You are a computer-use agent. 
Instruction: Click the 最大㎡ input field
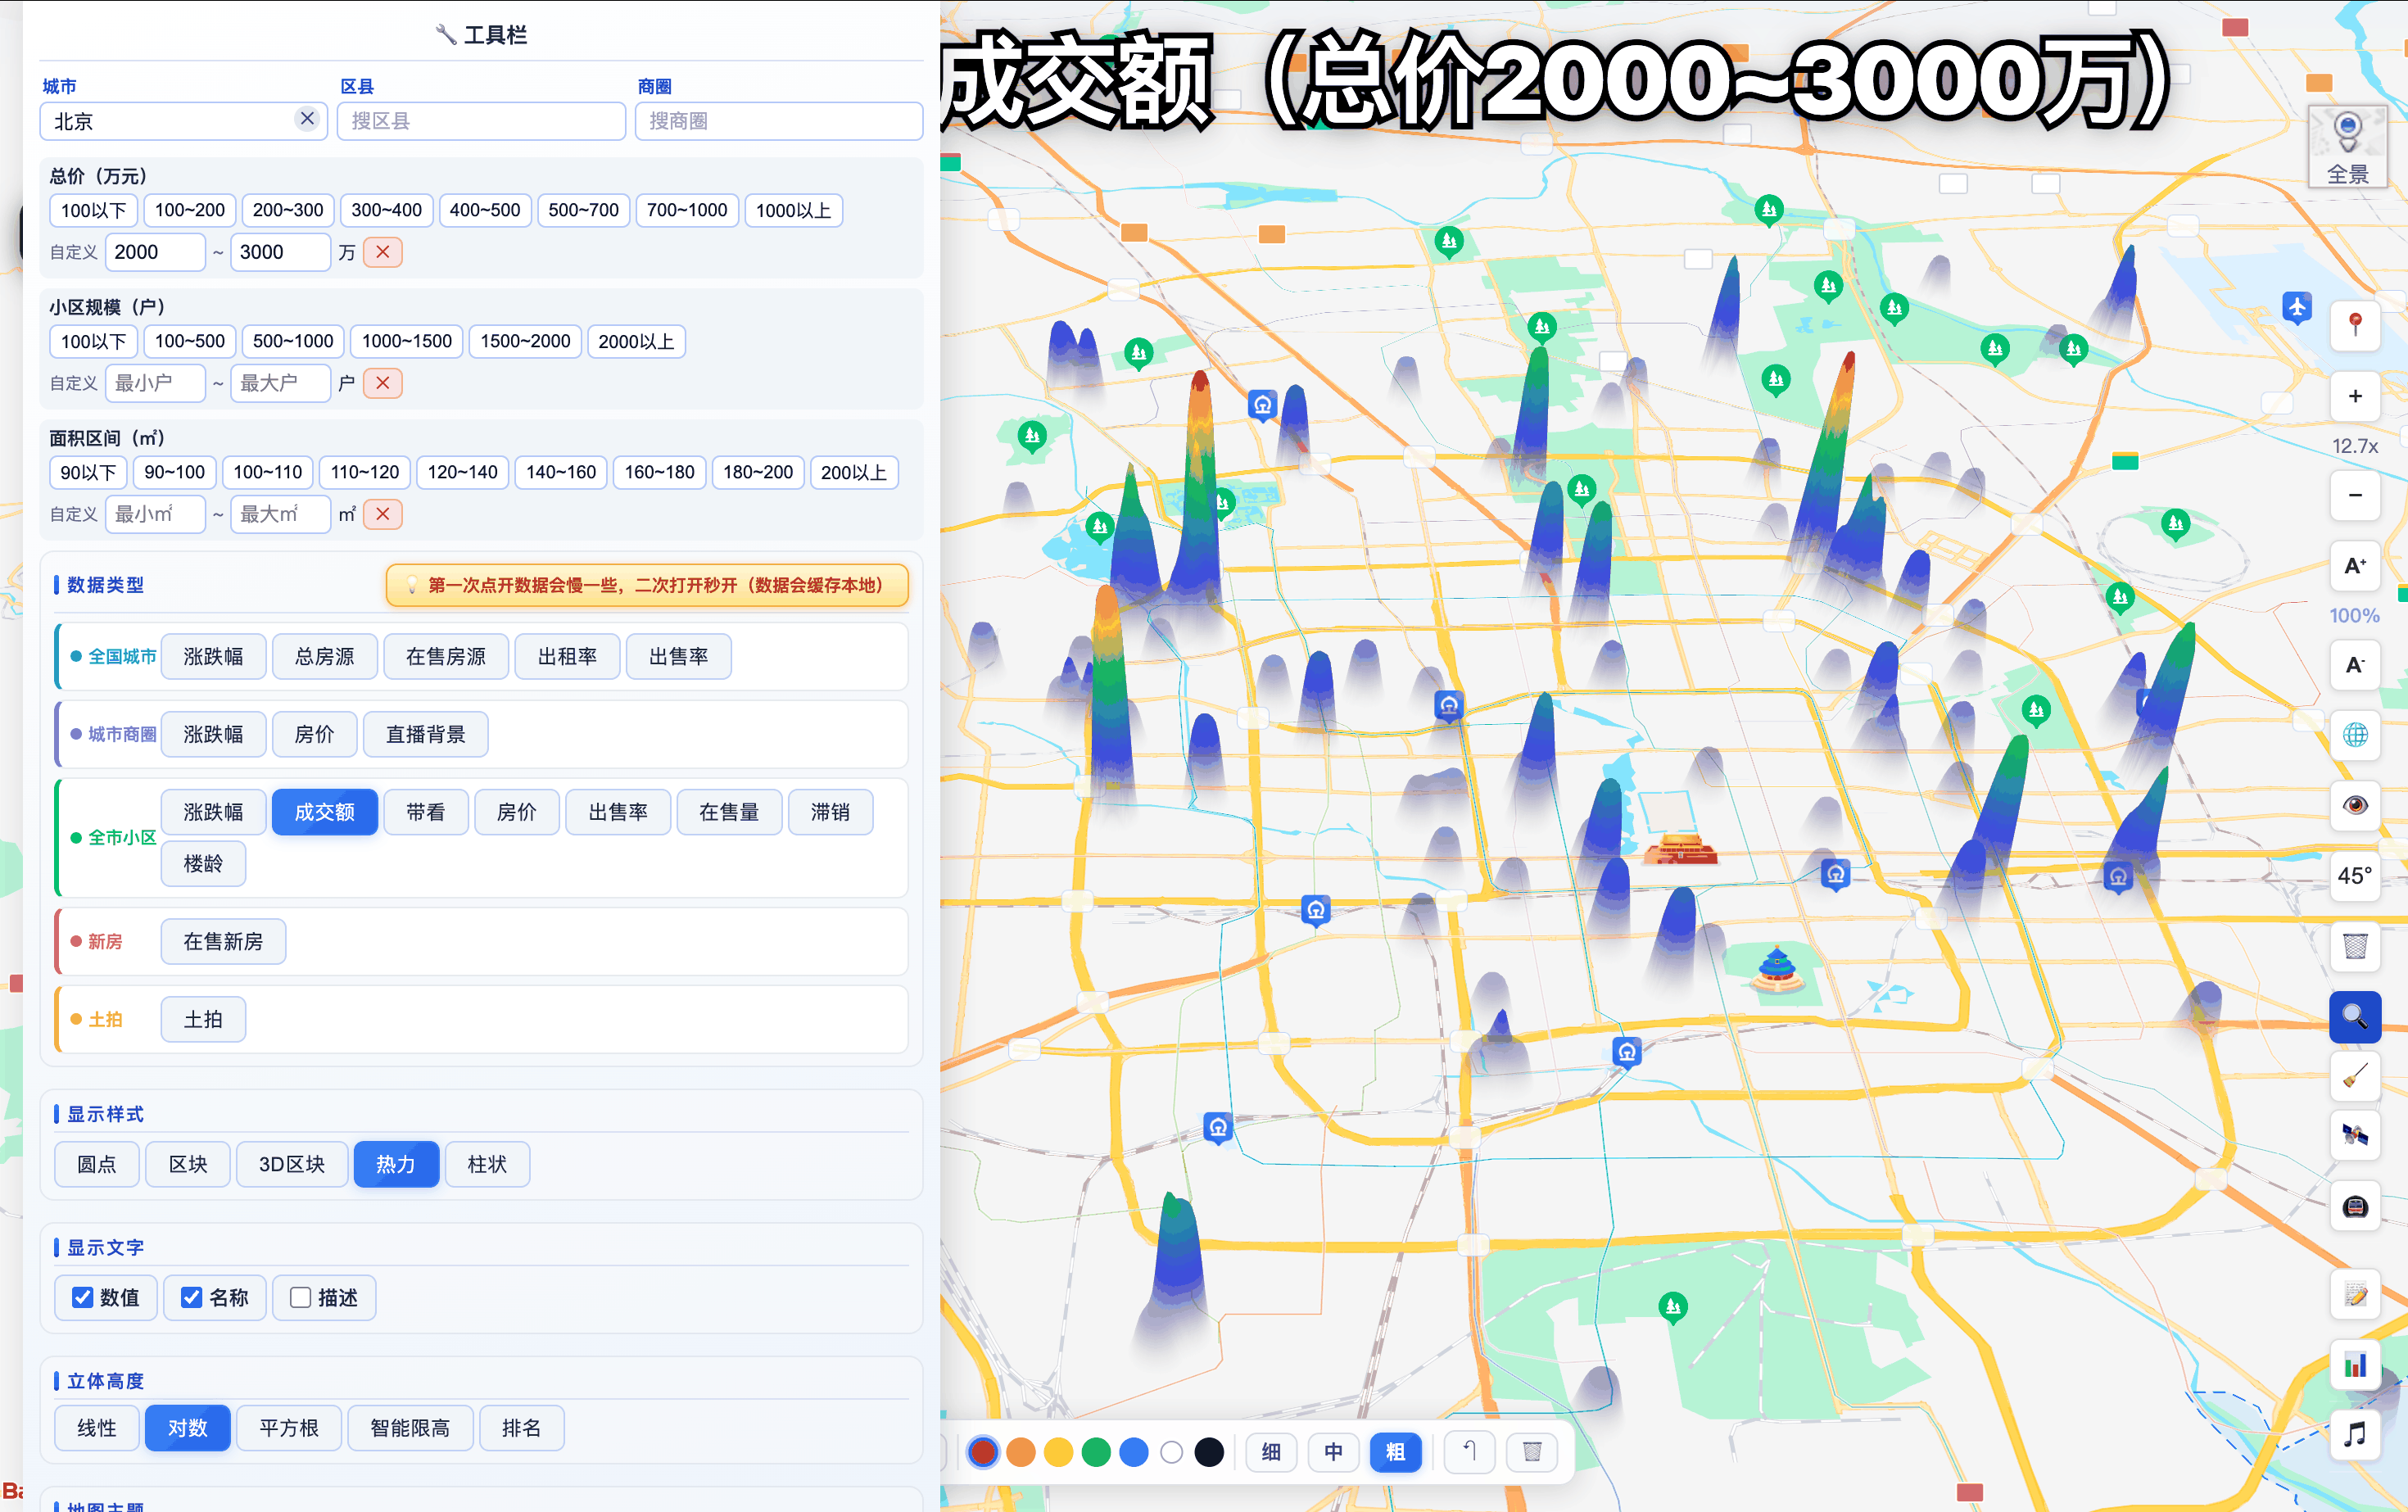[x=280, y=514]
